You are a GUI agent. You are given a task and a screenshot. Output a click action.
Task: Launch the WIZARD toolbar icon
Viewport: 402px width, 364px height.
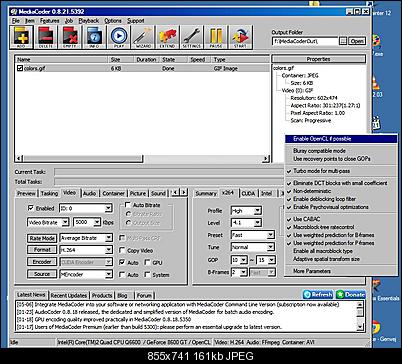[143, 37]
